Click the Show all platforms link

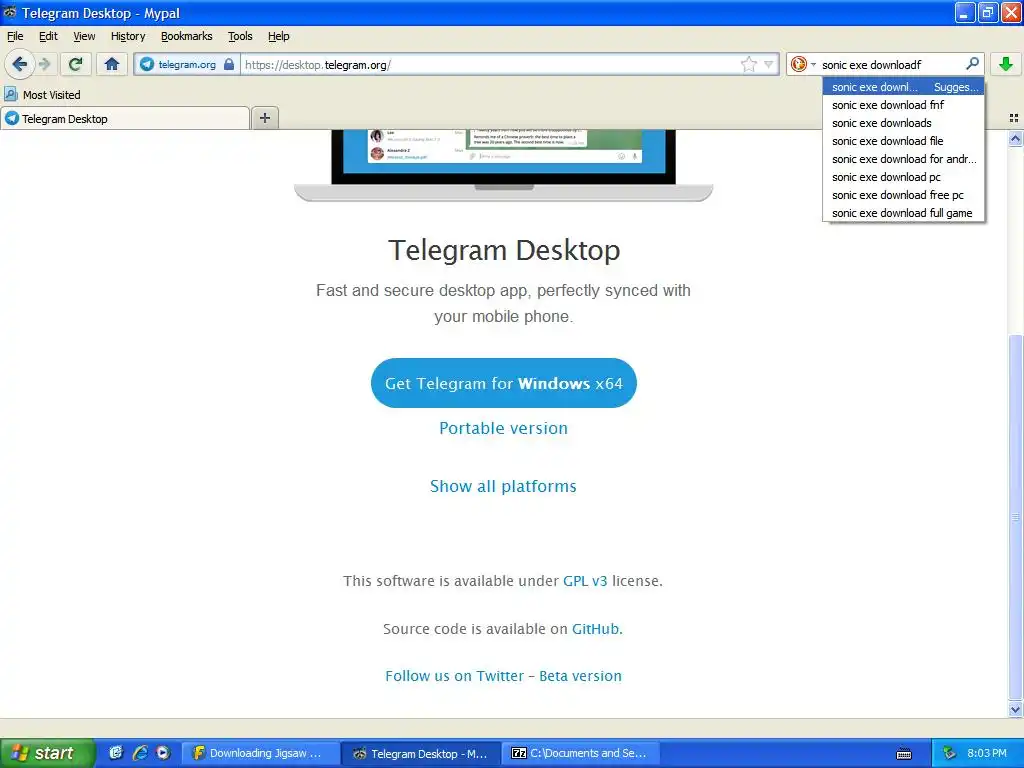504,486
